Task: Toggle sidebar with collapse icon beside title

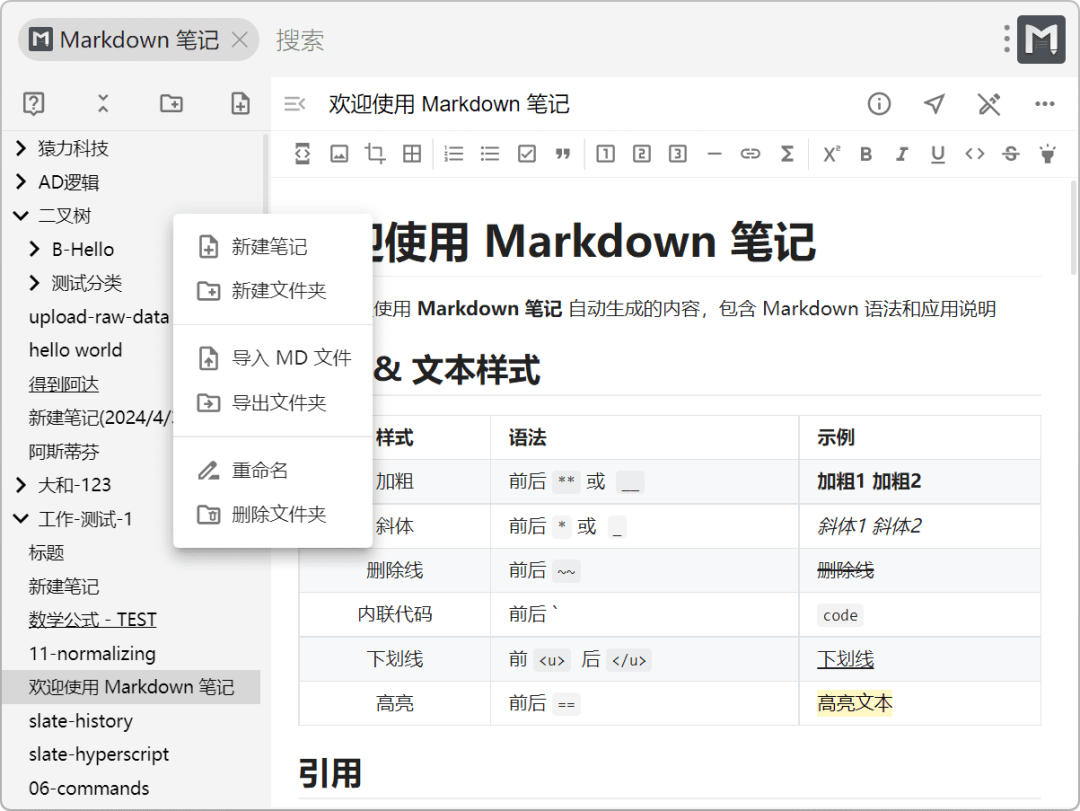Action: tap(295, 104)
